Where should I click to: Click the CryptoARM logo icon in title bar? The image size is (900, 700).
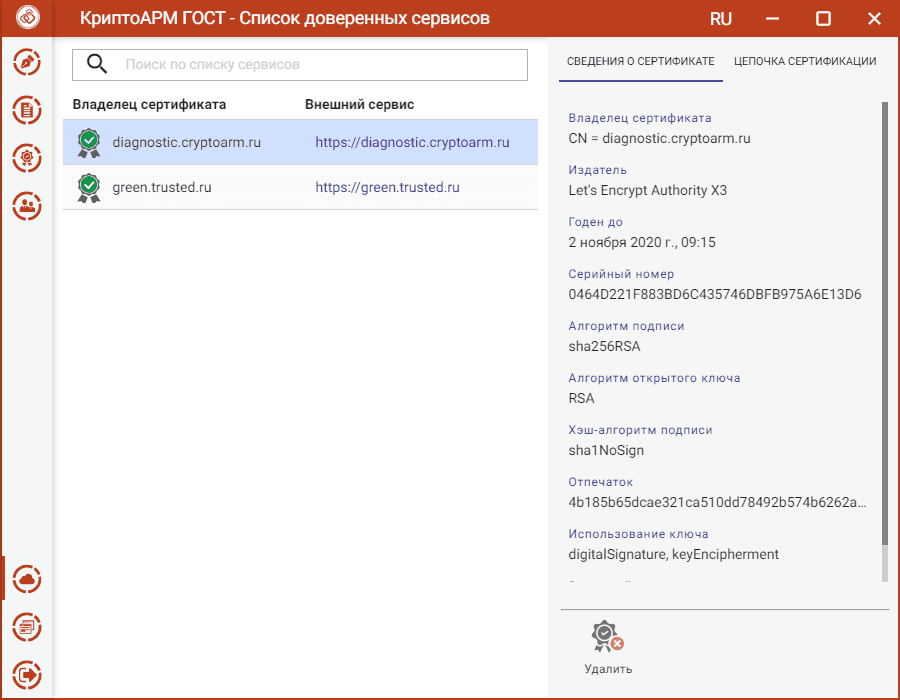click(28, 17)
